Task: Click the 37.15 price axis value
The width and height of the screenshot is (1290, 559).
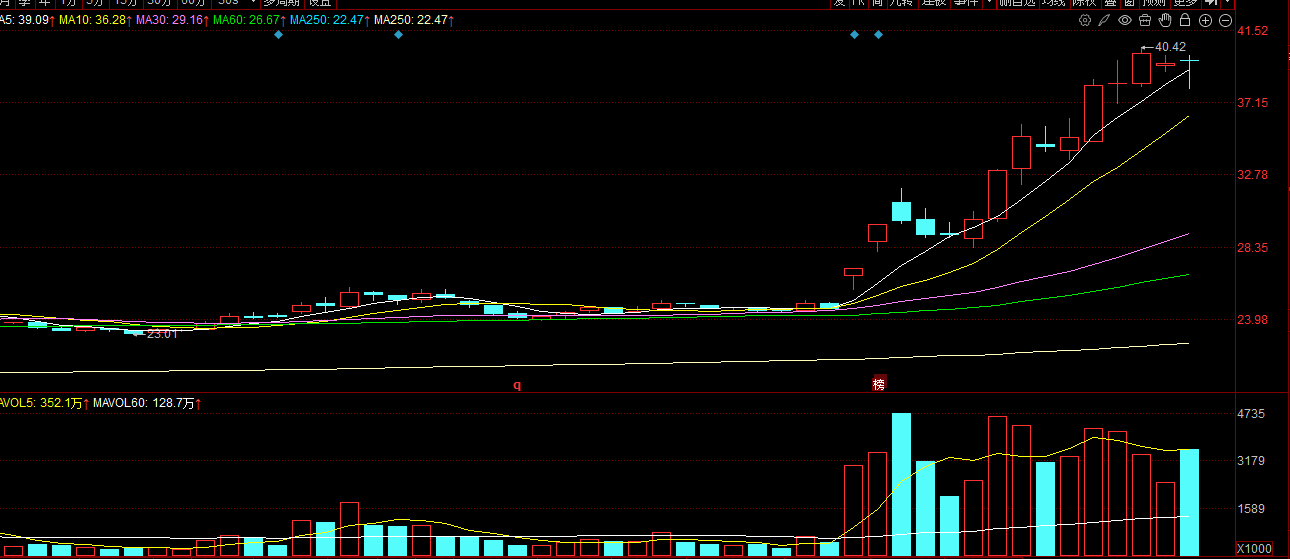Action: (x=1253, y=103)
